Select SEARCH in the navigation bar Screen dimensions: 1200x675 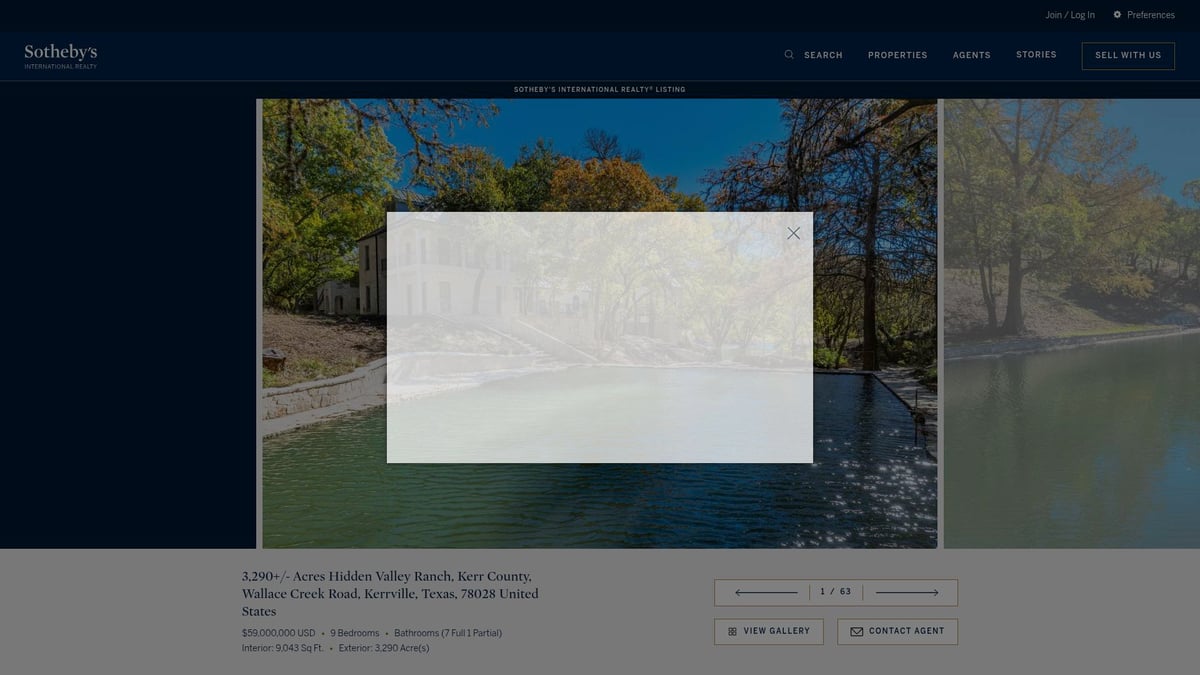[823, 55]
